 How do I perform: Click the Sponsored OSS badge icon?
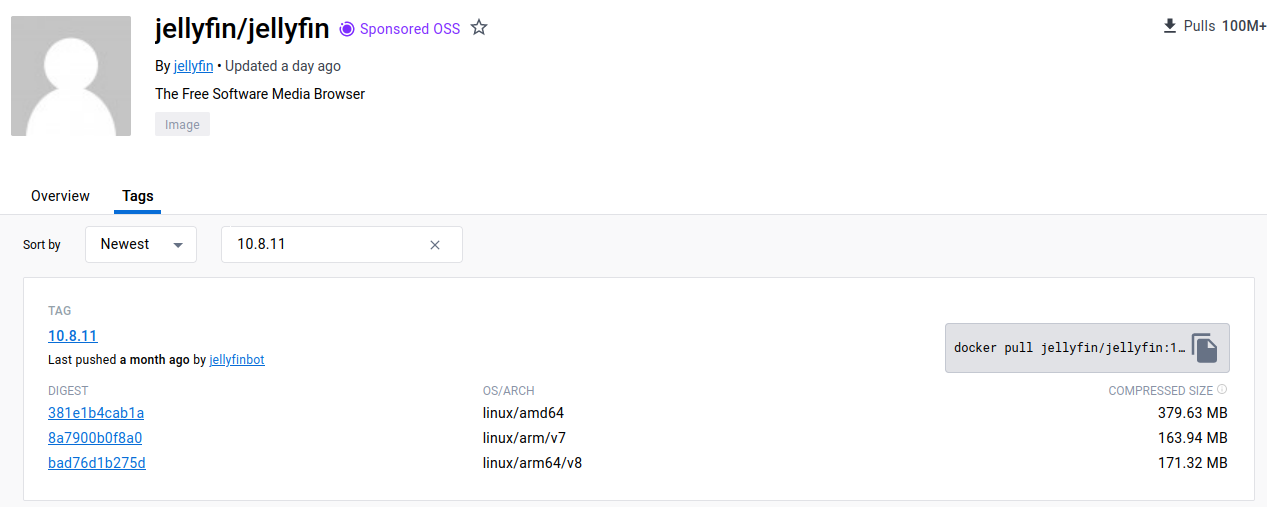(347, 29)
